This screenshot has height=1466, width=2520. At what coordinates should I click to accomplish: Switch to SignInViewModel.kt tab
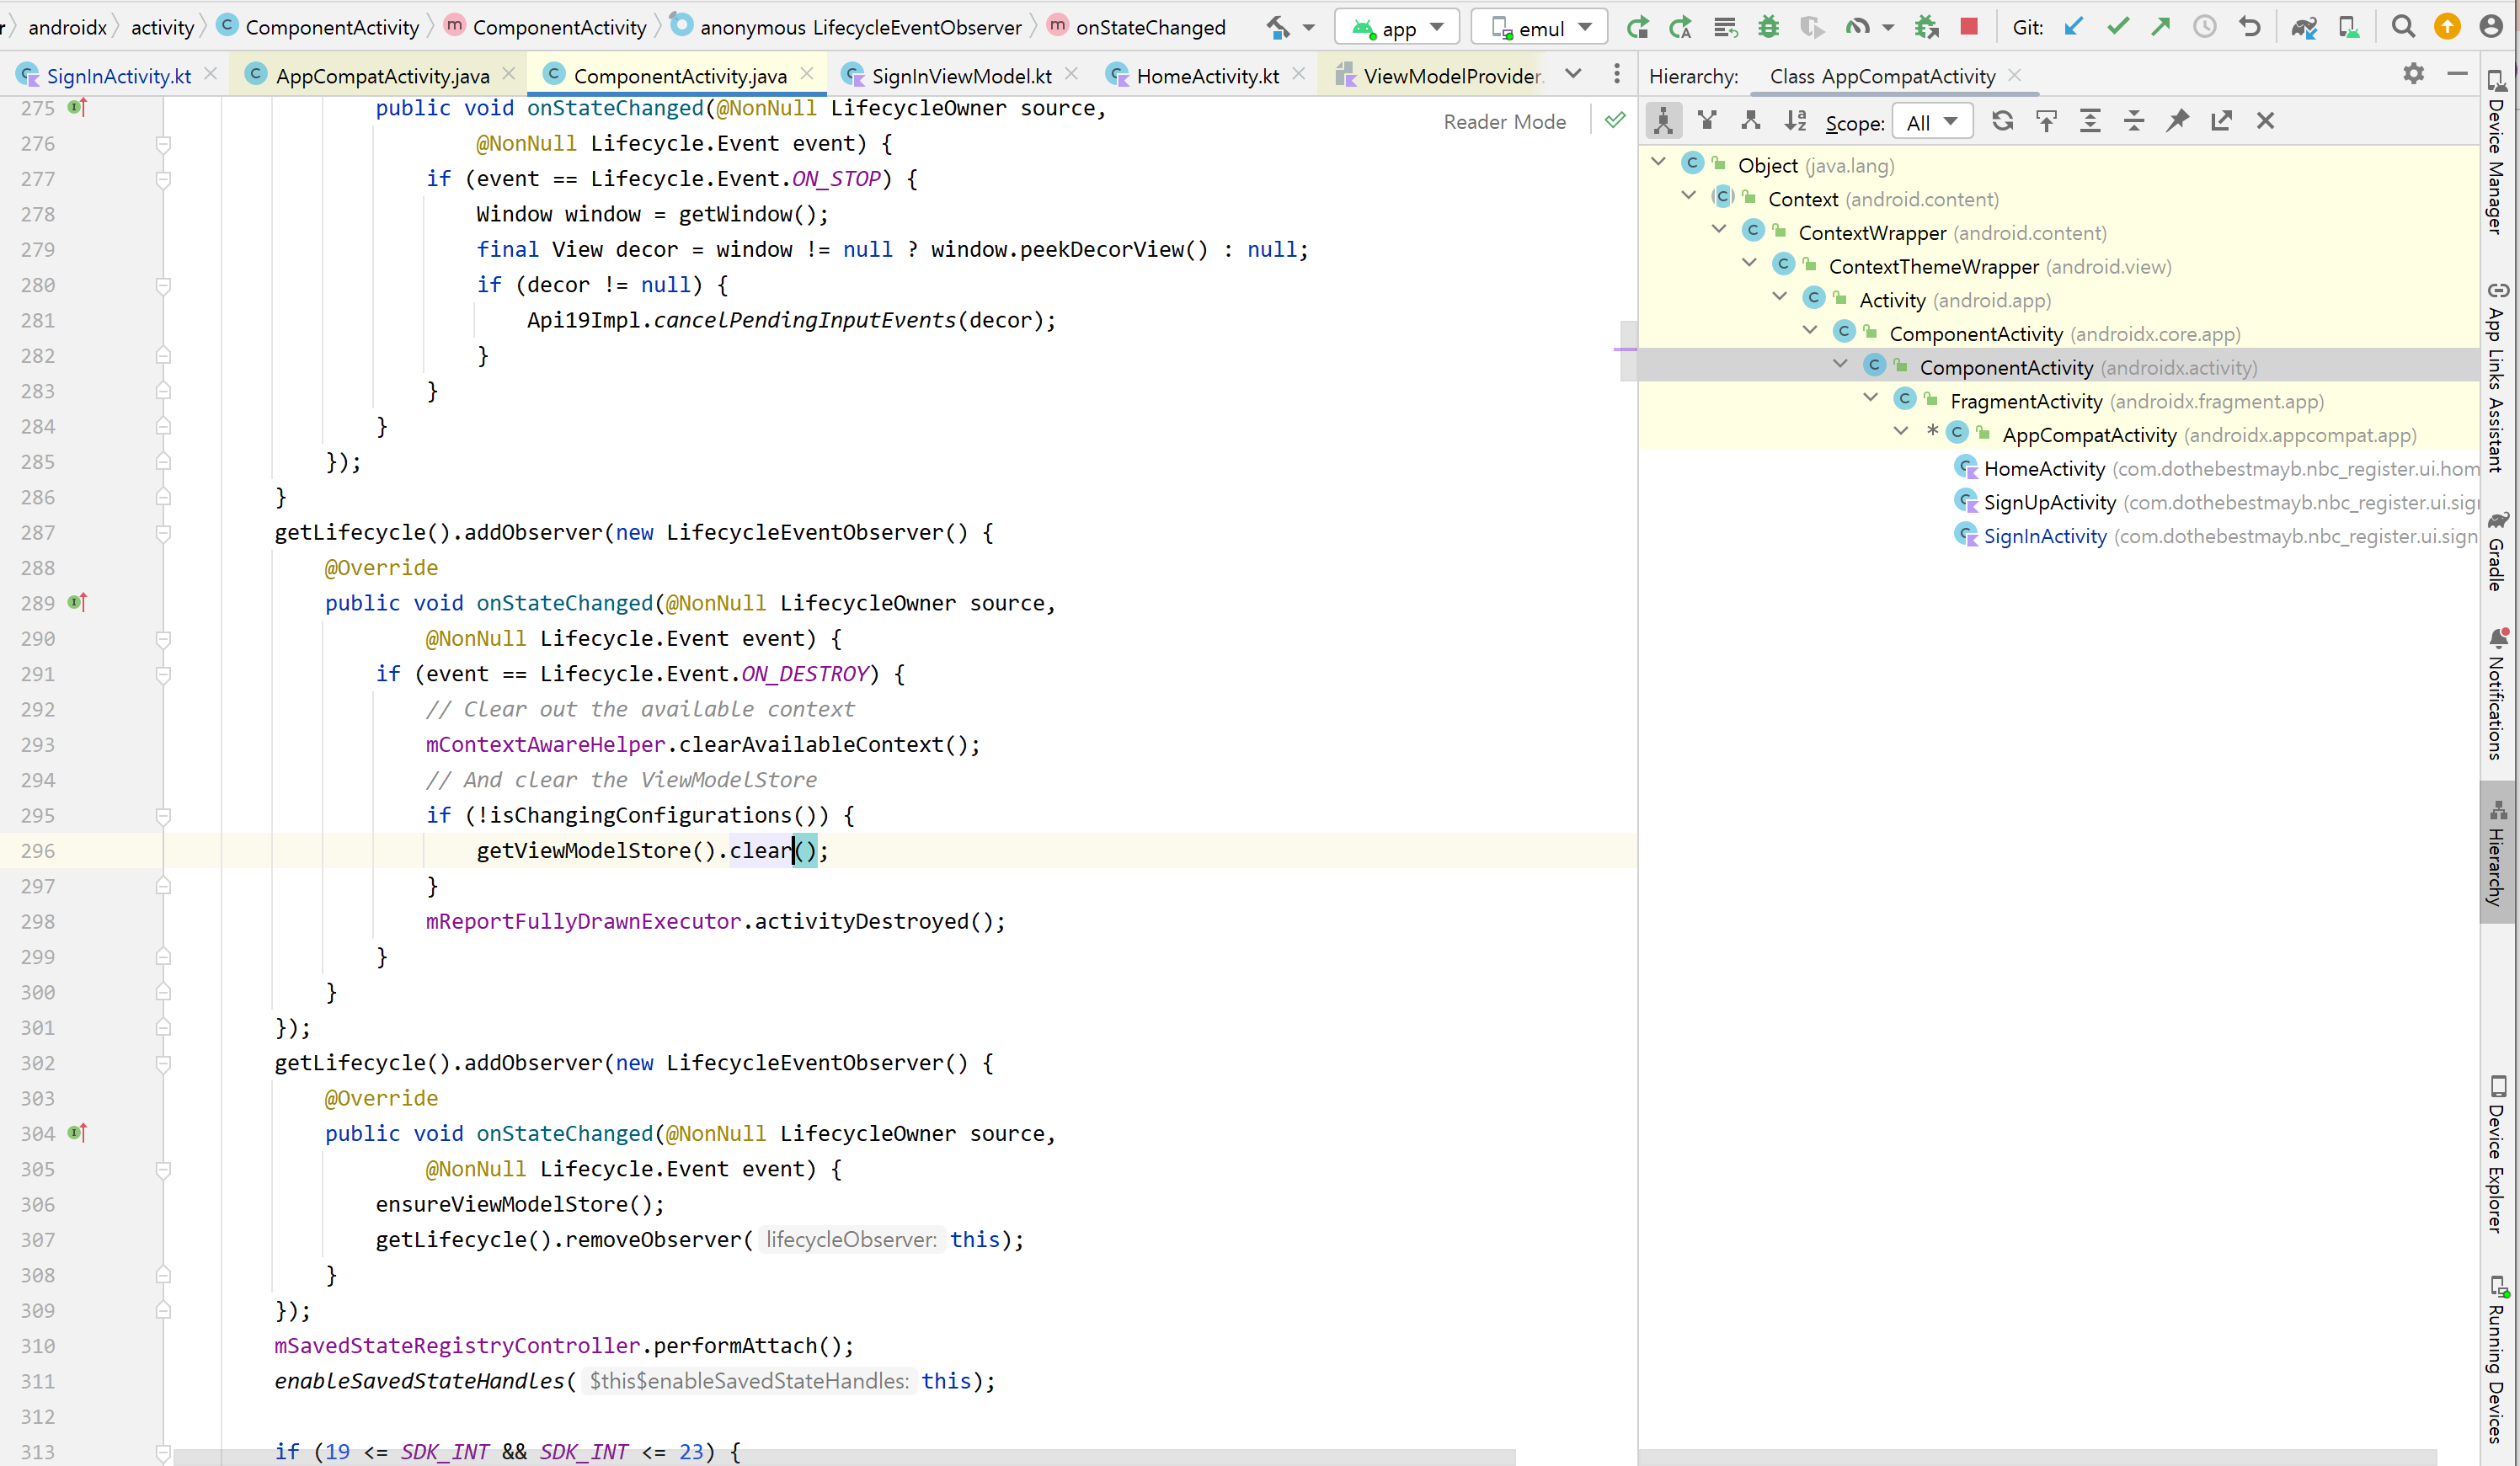pos(960,76)
